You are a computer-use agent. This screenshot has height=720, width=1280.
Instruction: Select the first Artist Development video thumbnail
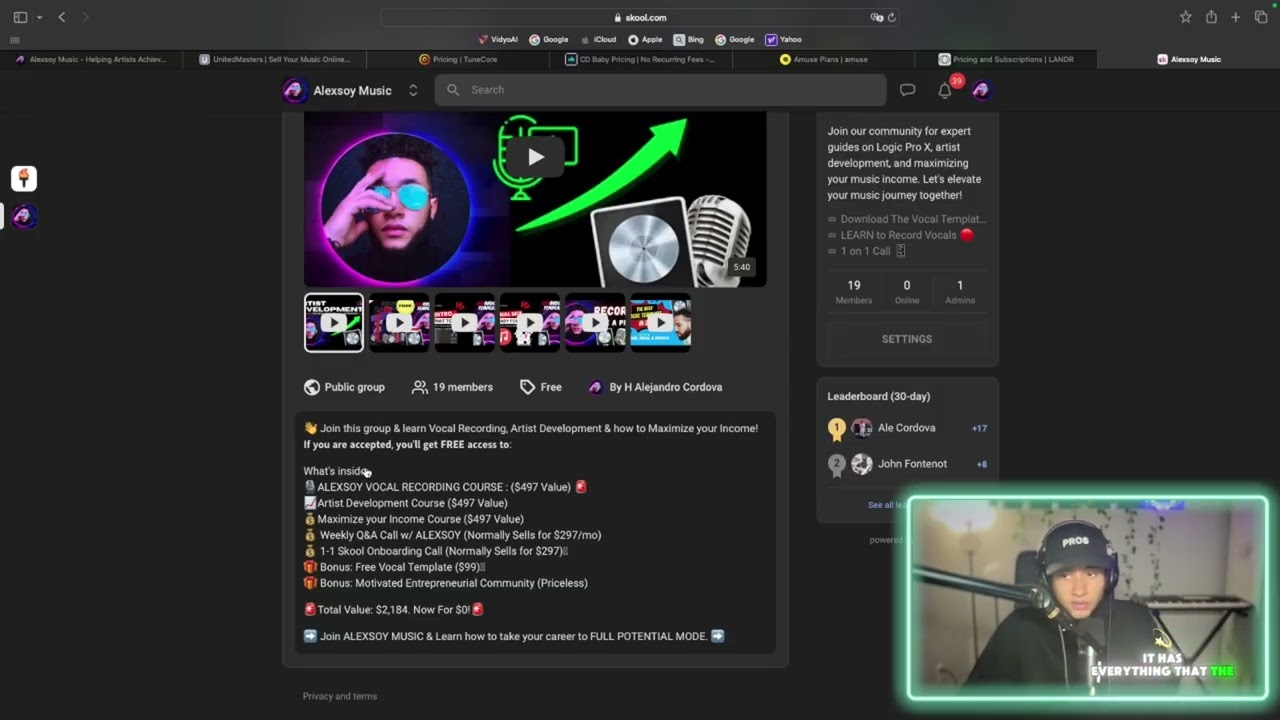[x=334, y=322]
